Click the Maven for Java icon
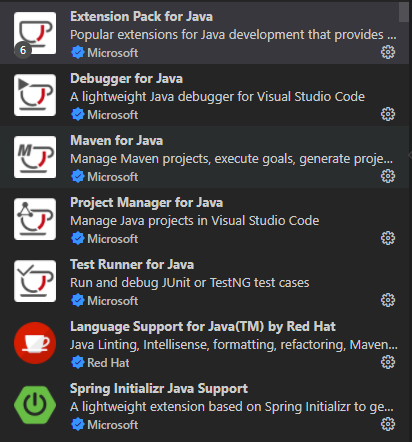Viewport: 412px width, 442px height. 35,157
